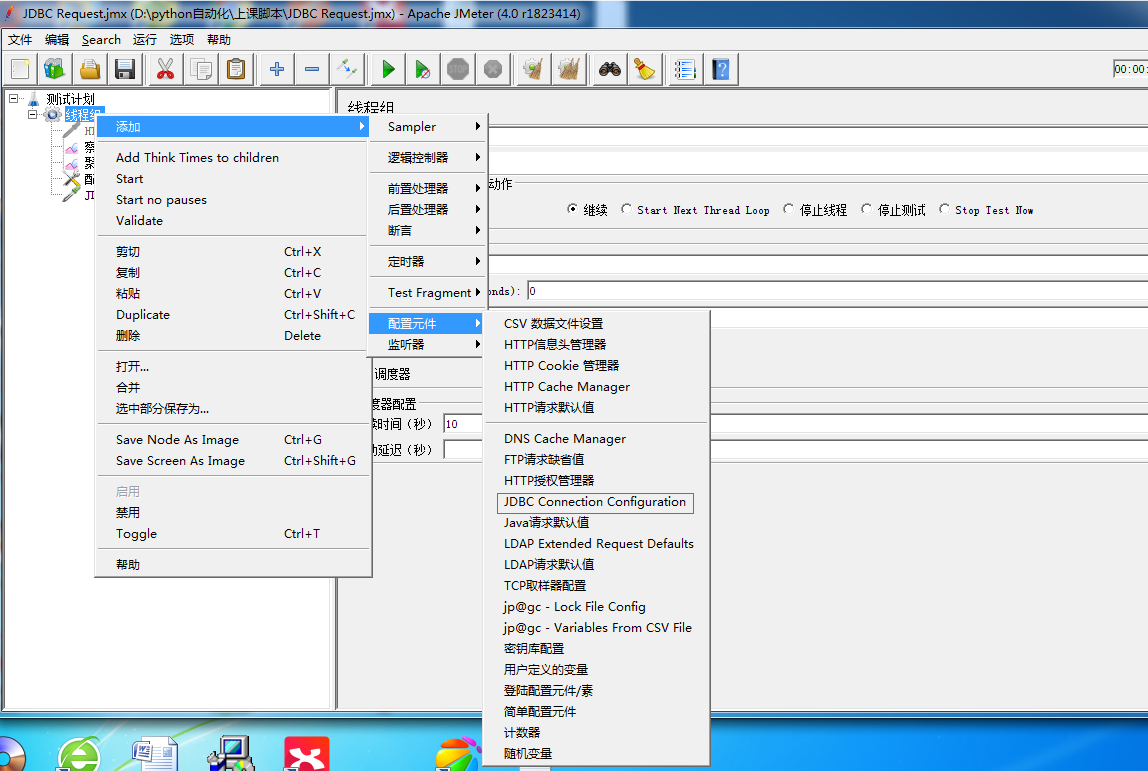This screenshot has width=1148, height=771.
Task: Click the New test plan icon
Action: tap(20, 70)
